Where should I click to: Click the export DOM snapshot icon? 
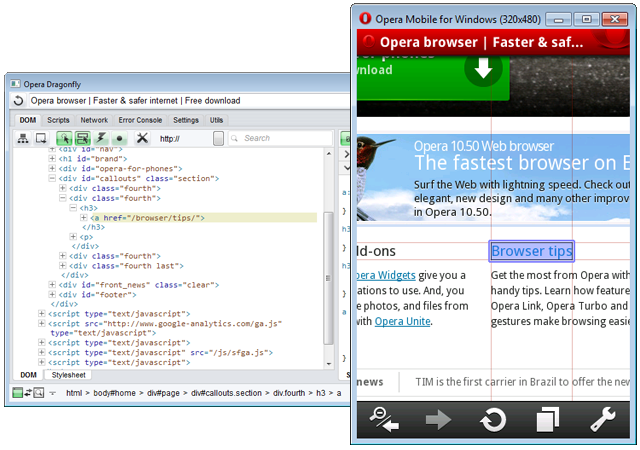(41, 138)
